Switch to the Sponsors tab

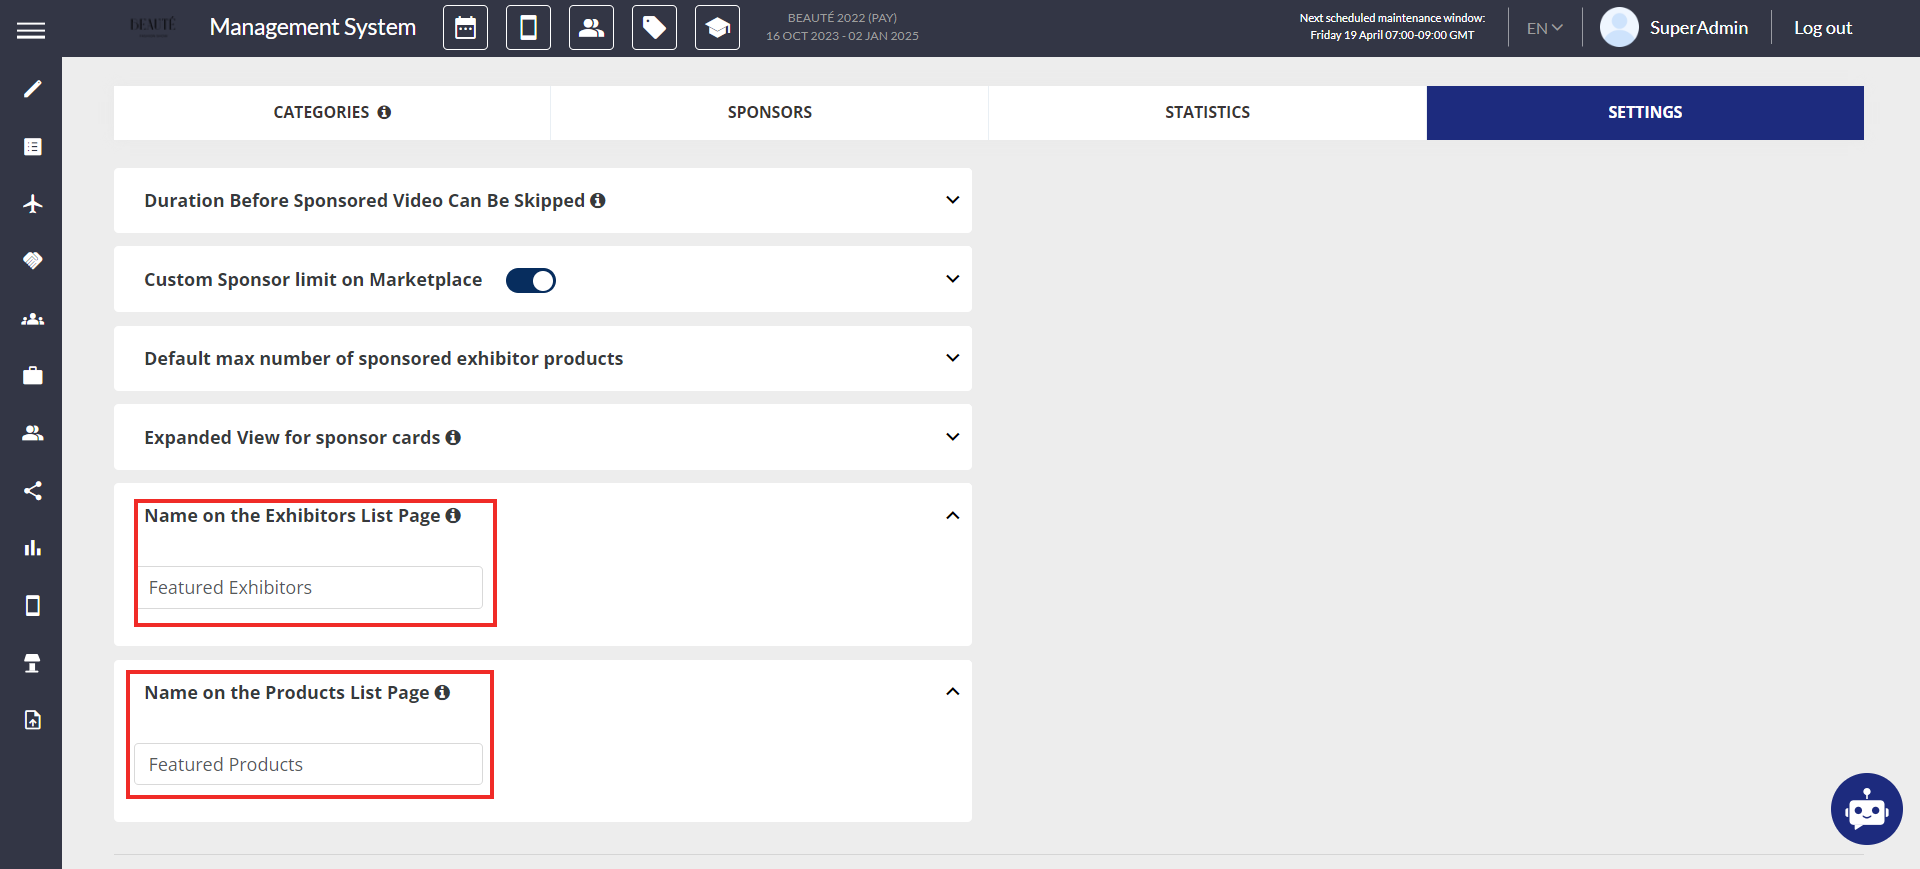pos(770,113)
